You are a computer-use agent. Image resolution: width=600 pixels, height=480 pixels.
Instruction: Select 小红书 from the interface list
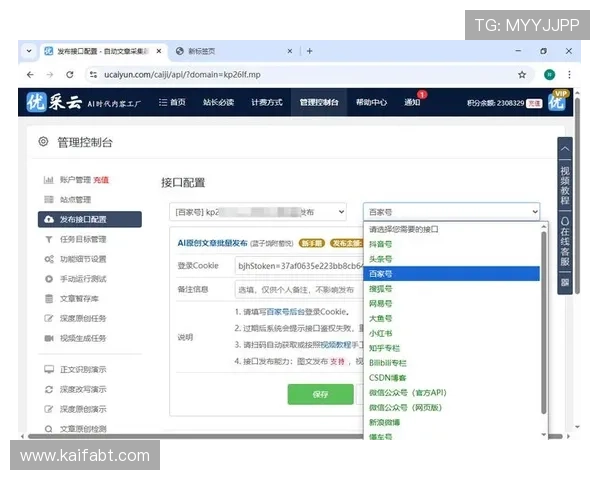[452, 333]
